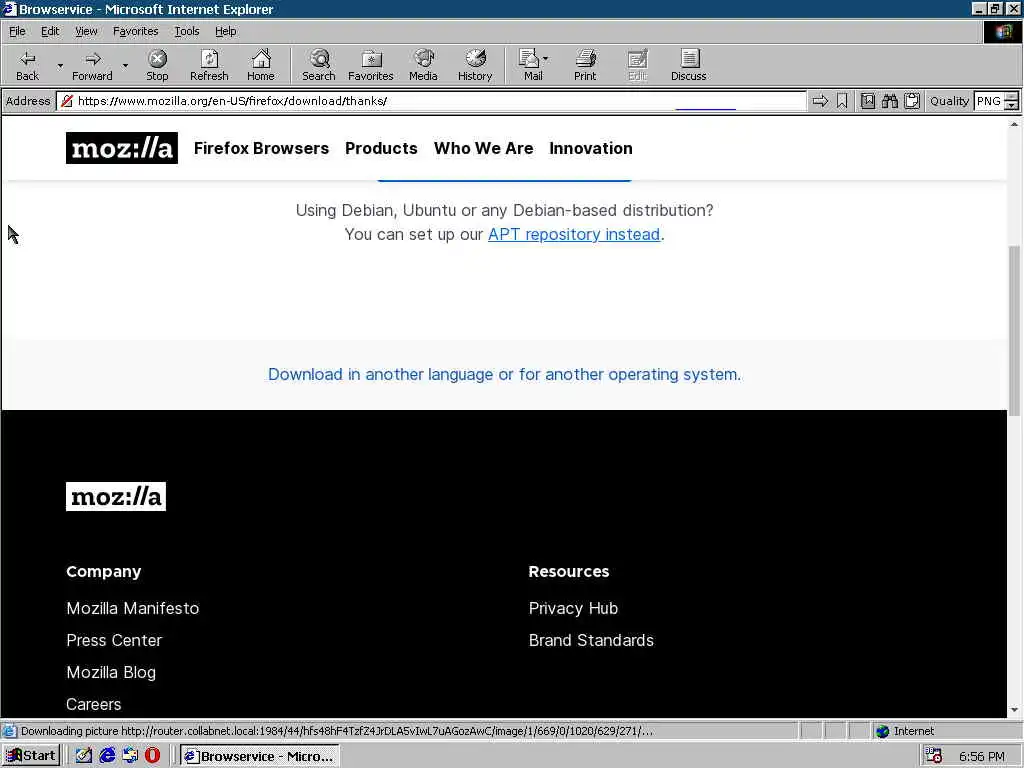Click the third quick launch icon
Screen dimensions: 1024x768
[x=130, y=756]
